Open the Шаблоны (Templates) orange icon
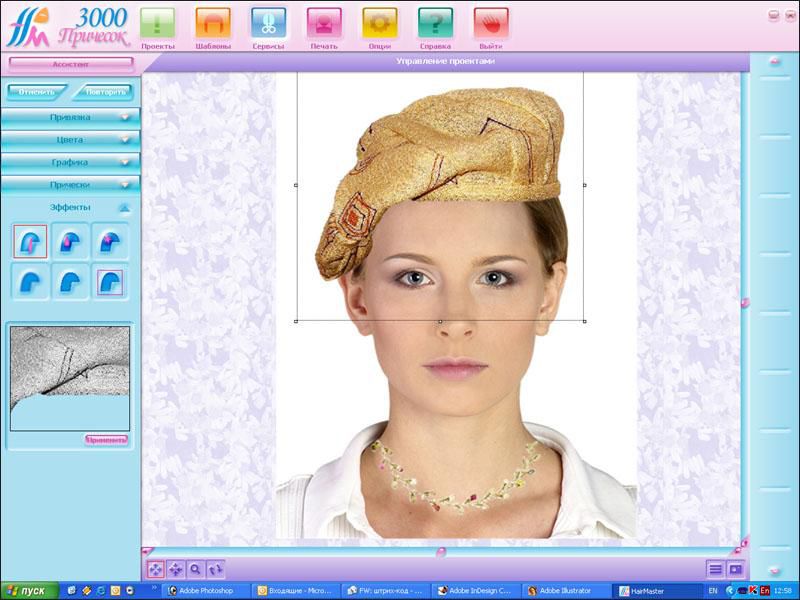The image size is (800, 600). point(212,23)
